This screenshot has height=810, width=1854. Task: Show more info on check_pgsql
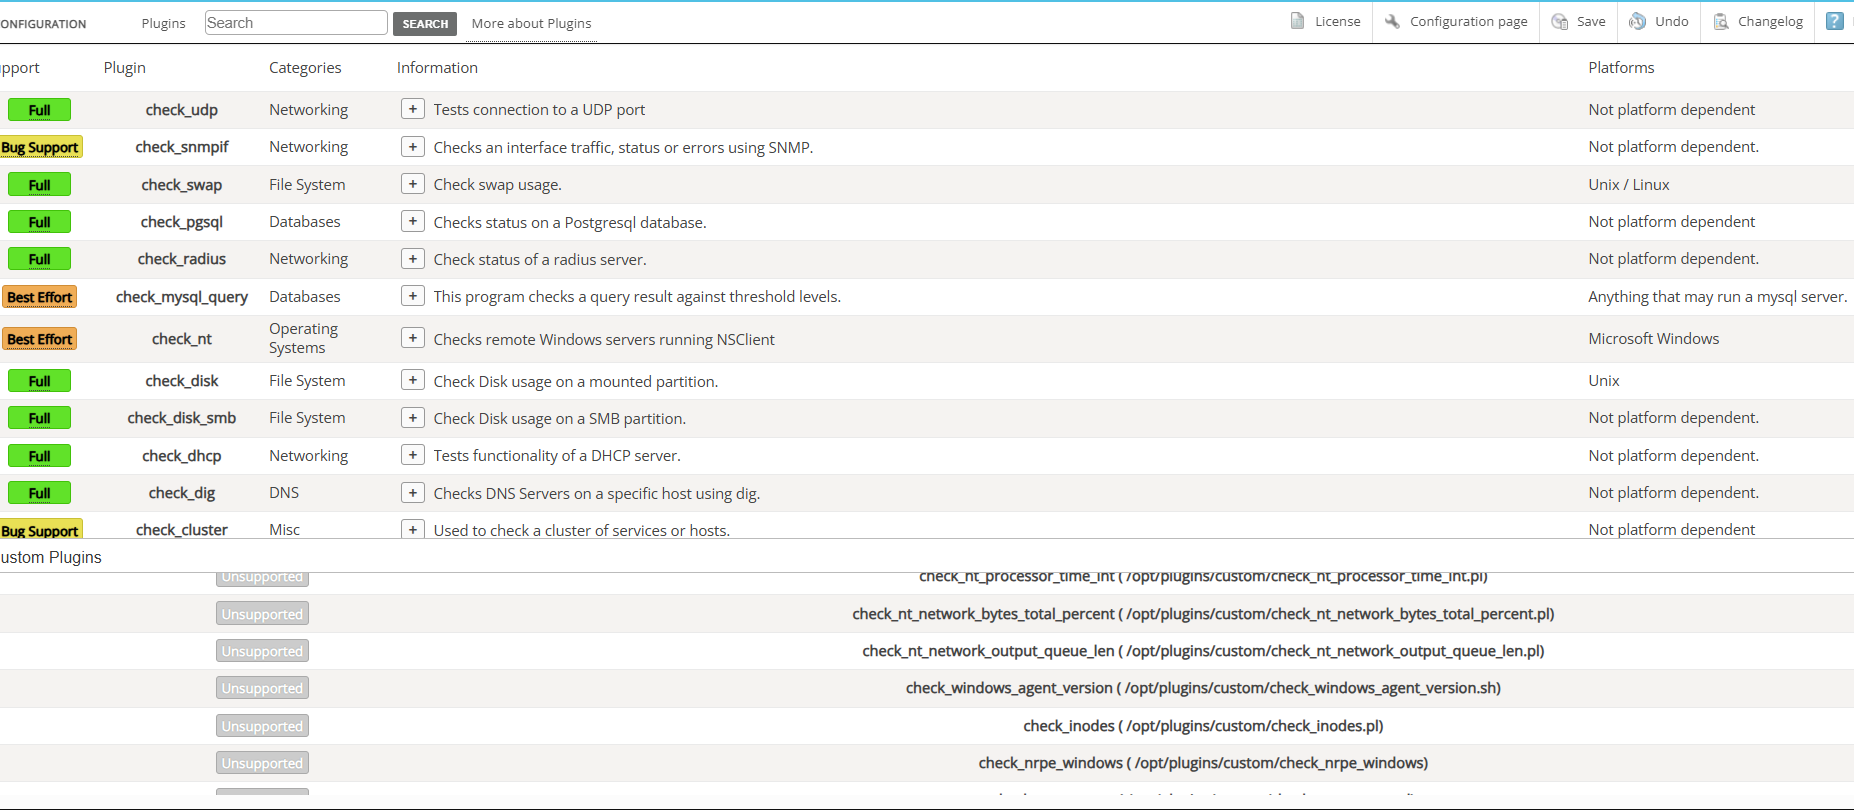(412, 222)
